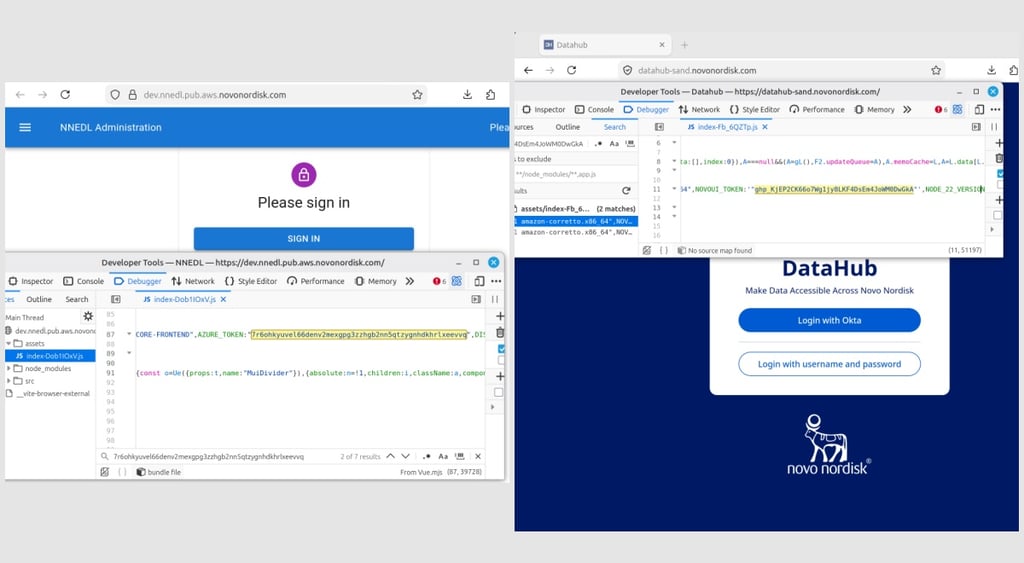Open the Network tab in NNEDL devtools
Image resolution: width=1024 pixels, height=563 pixels.
pyautogui.click(x=193, y=281)
